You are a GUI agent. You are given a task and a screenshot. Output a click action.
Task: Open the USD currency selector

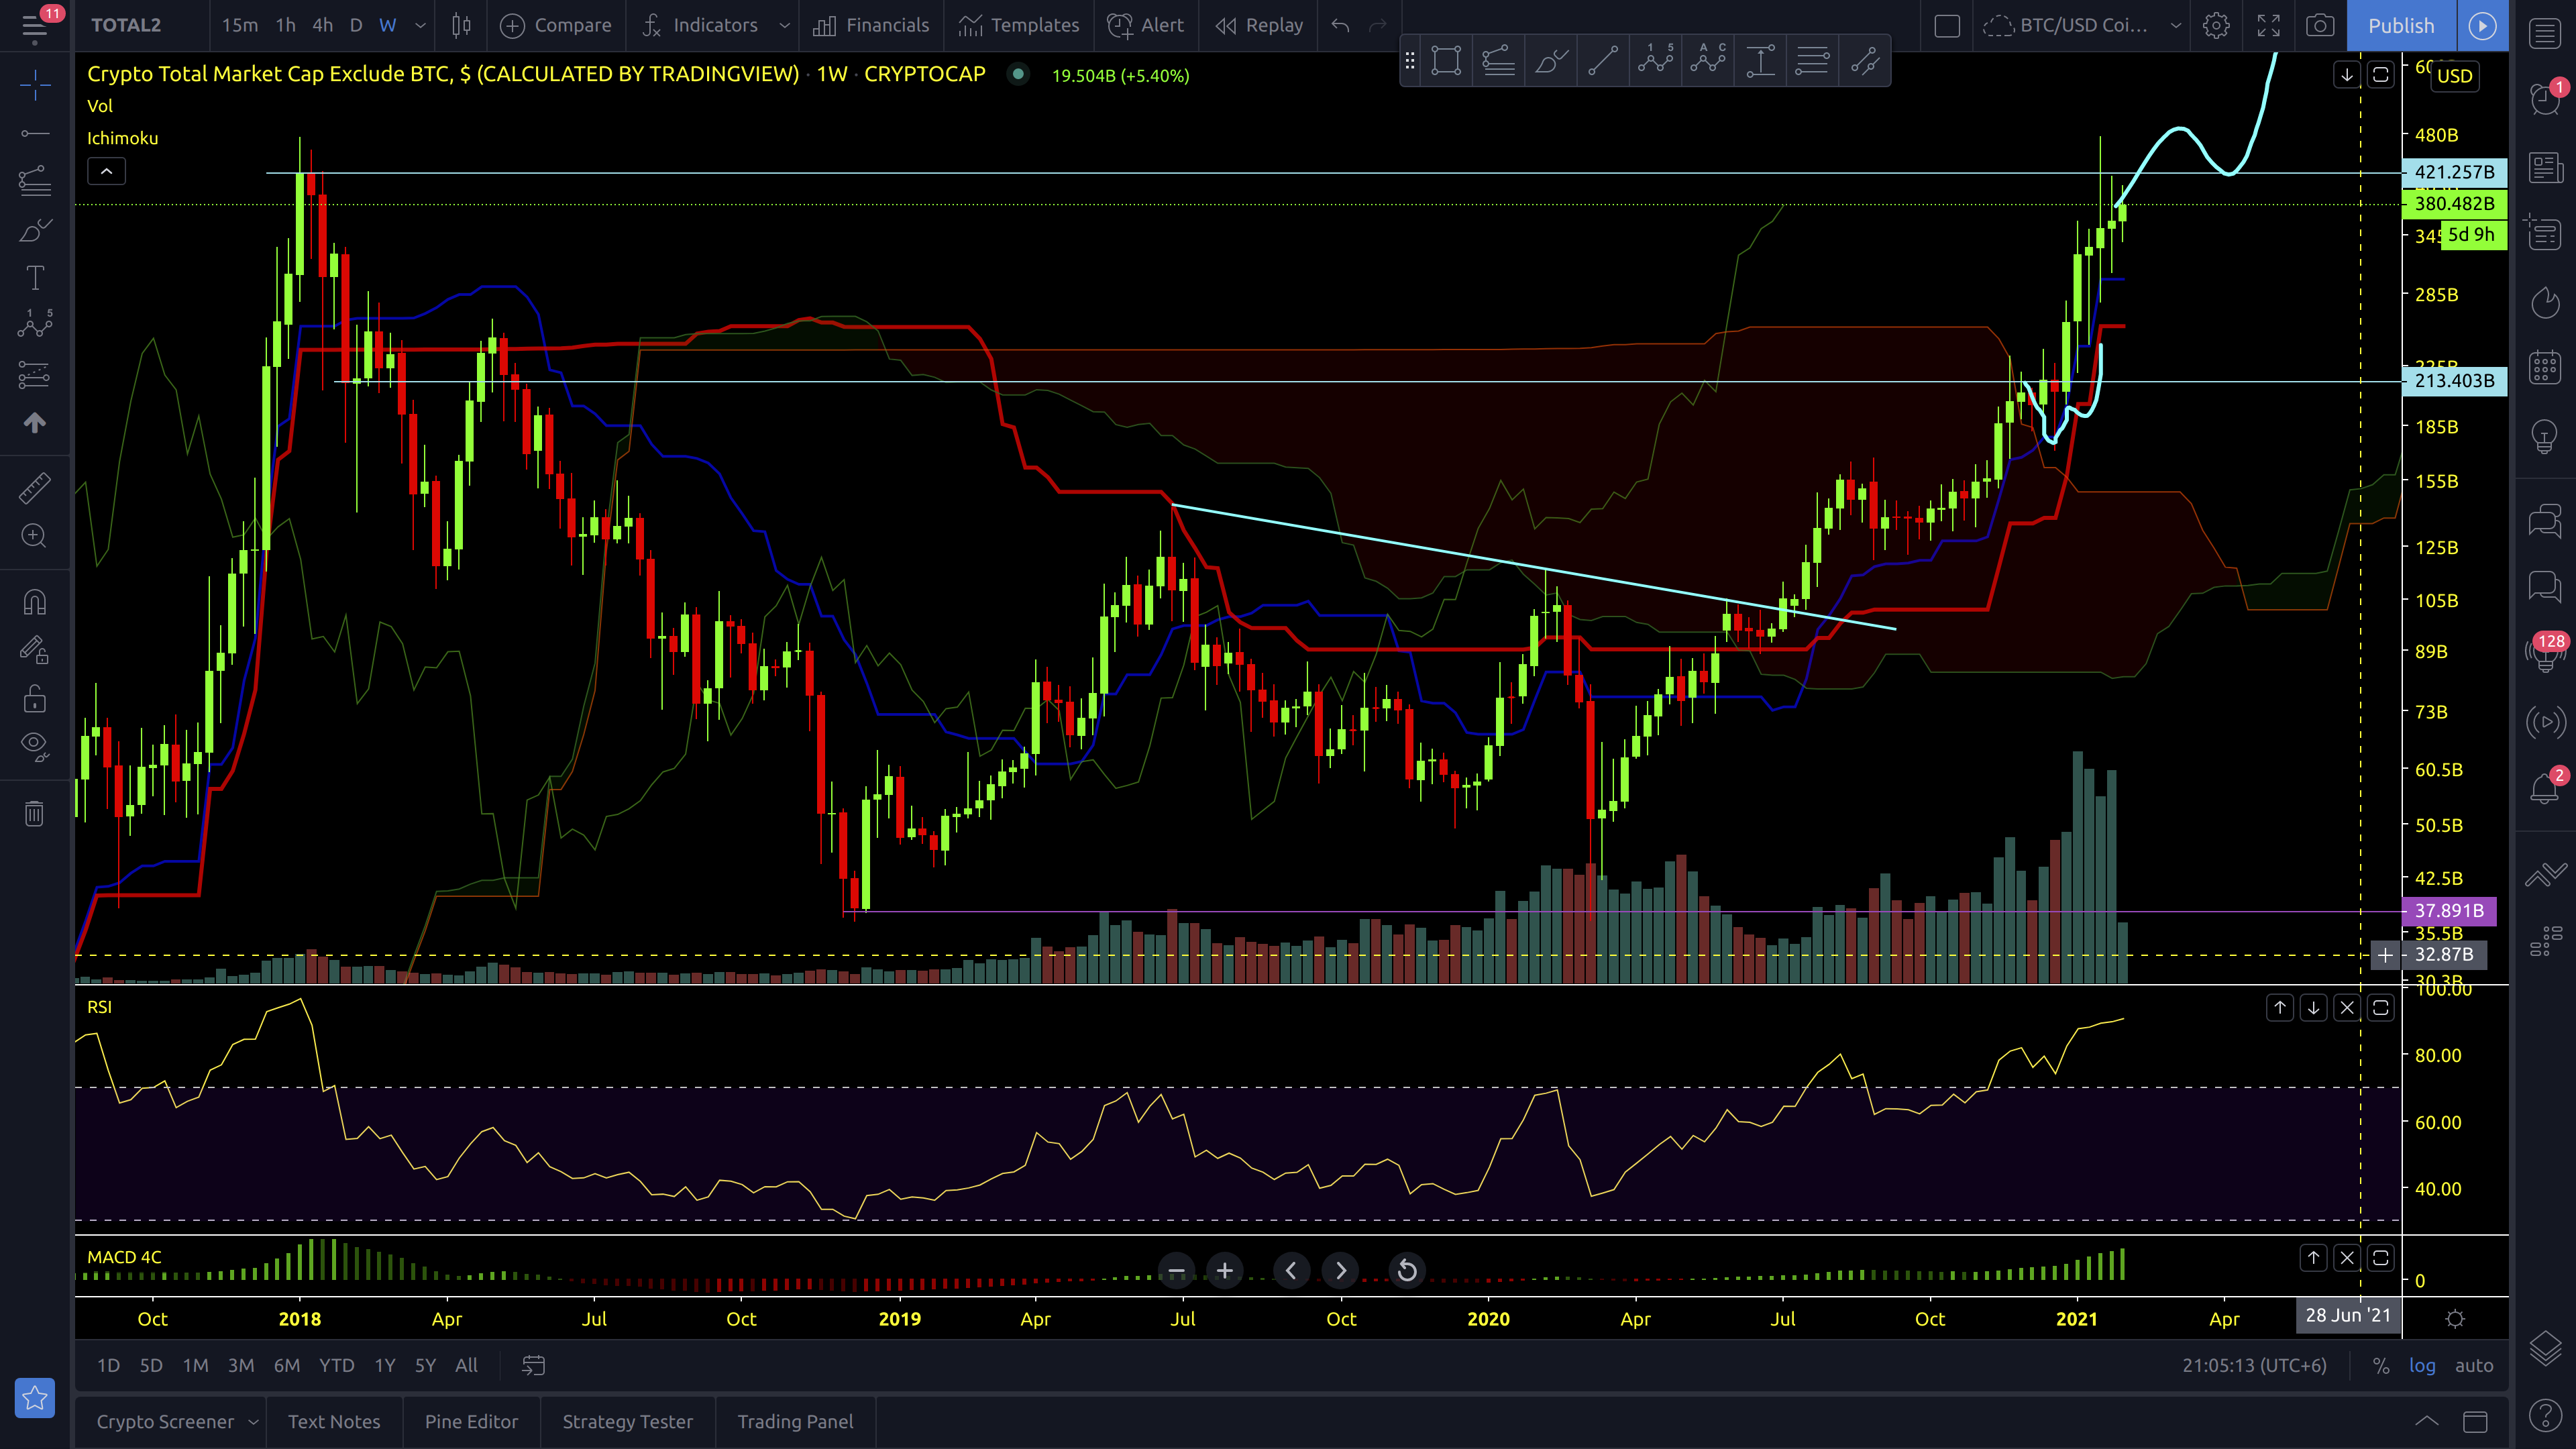pyautogui.click(x=2454, y=76)
